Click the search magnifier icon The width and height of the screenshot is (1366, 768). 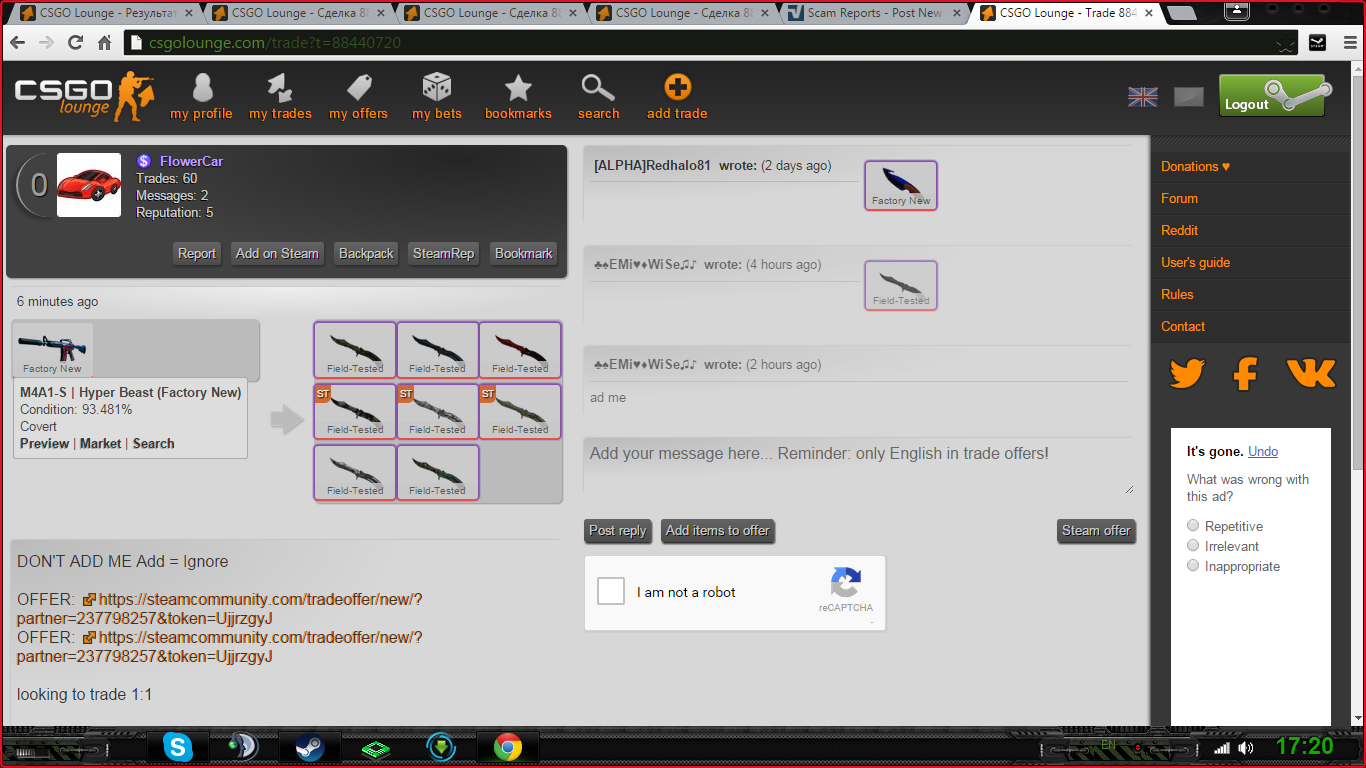(598, 89)
